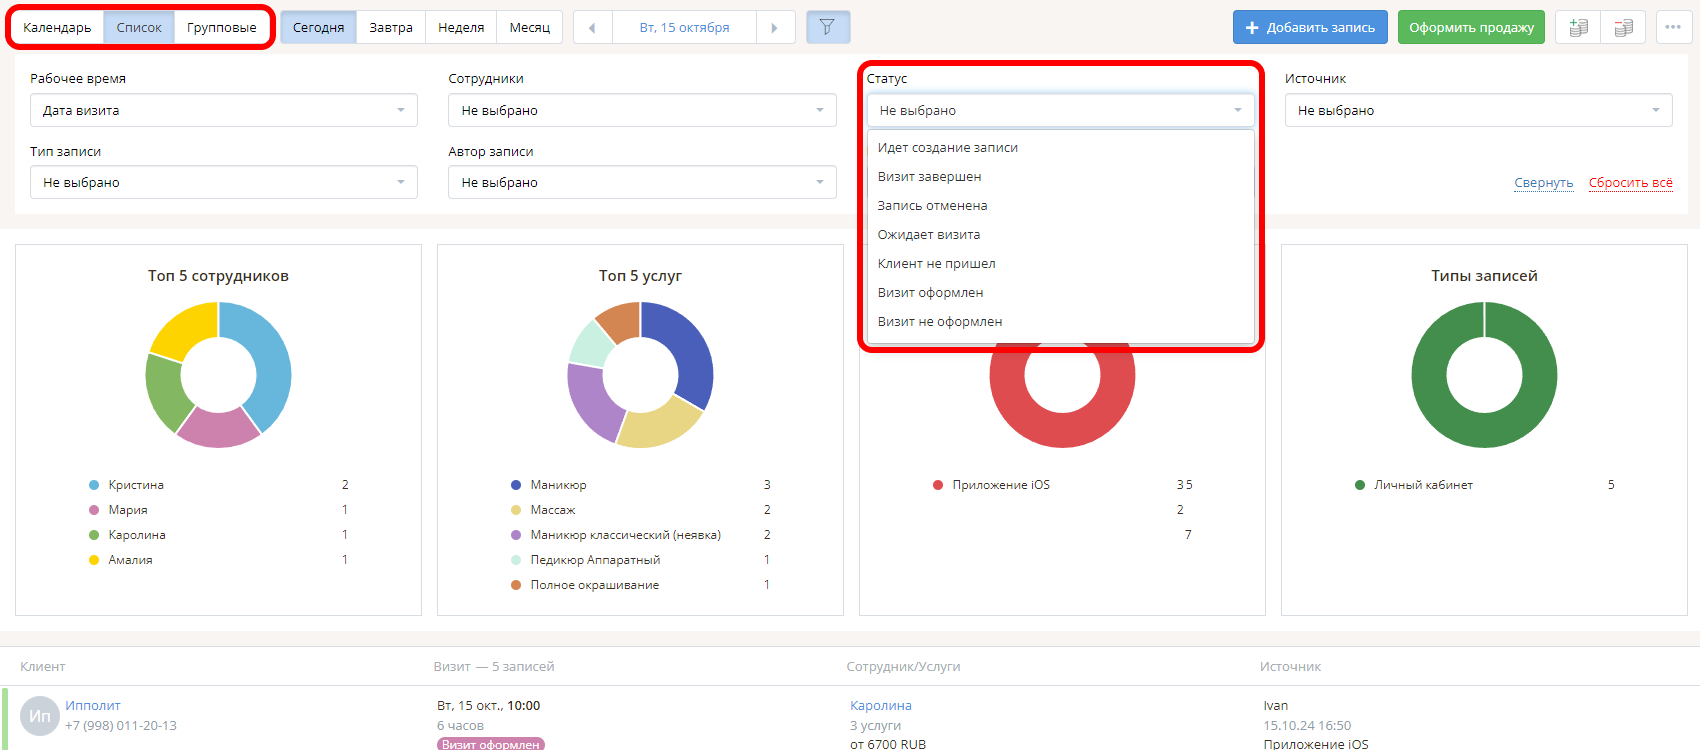Click the withdraw-money coins icon
The width and height of the screenshot is (1700, 750).
point(1623,27)
